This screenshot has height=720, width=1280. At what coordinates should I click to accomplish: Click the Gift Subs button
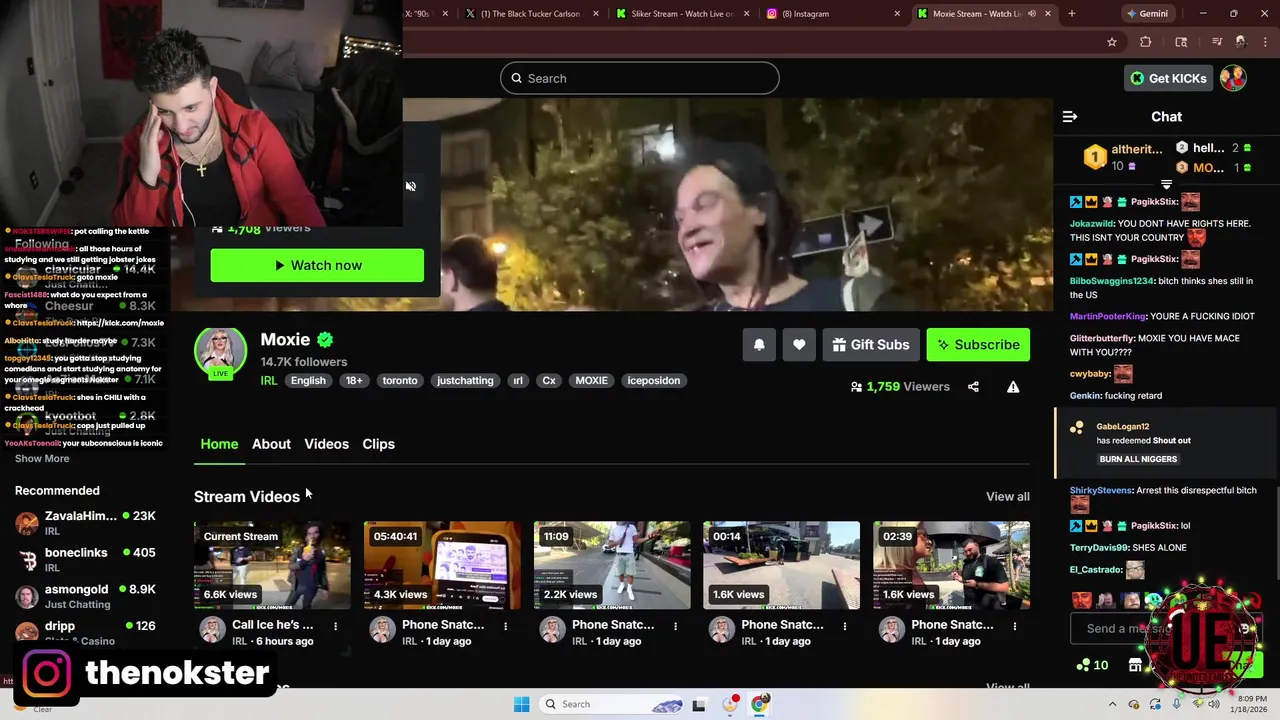pyautogui.click(x=870, y=345)
